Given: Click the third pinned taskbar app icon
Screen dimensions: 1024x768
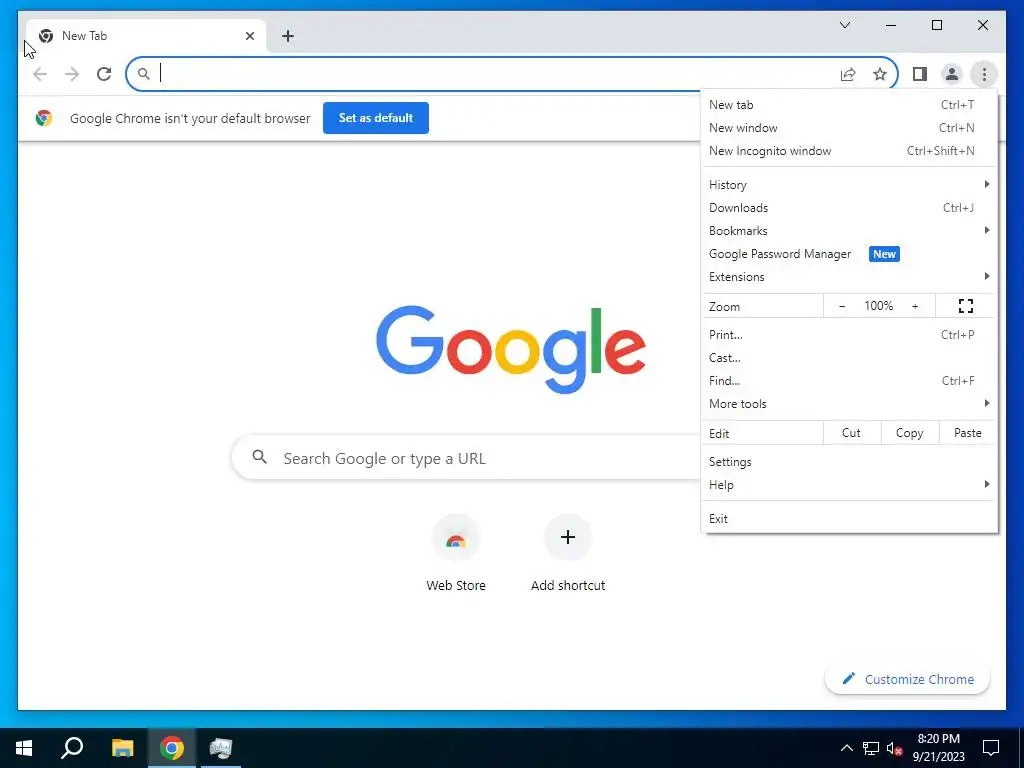Looking at the screenshot, I should [x=221, y=748].
